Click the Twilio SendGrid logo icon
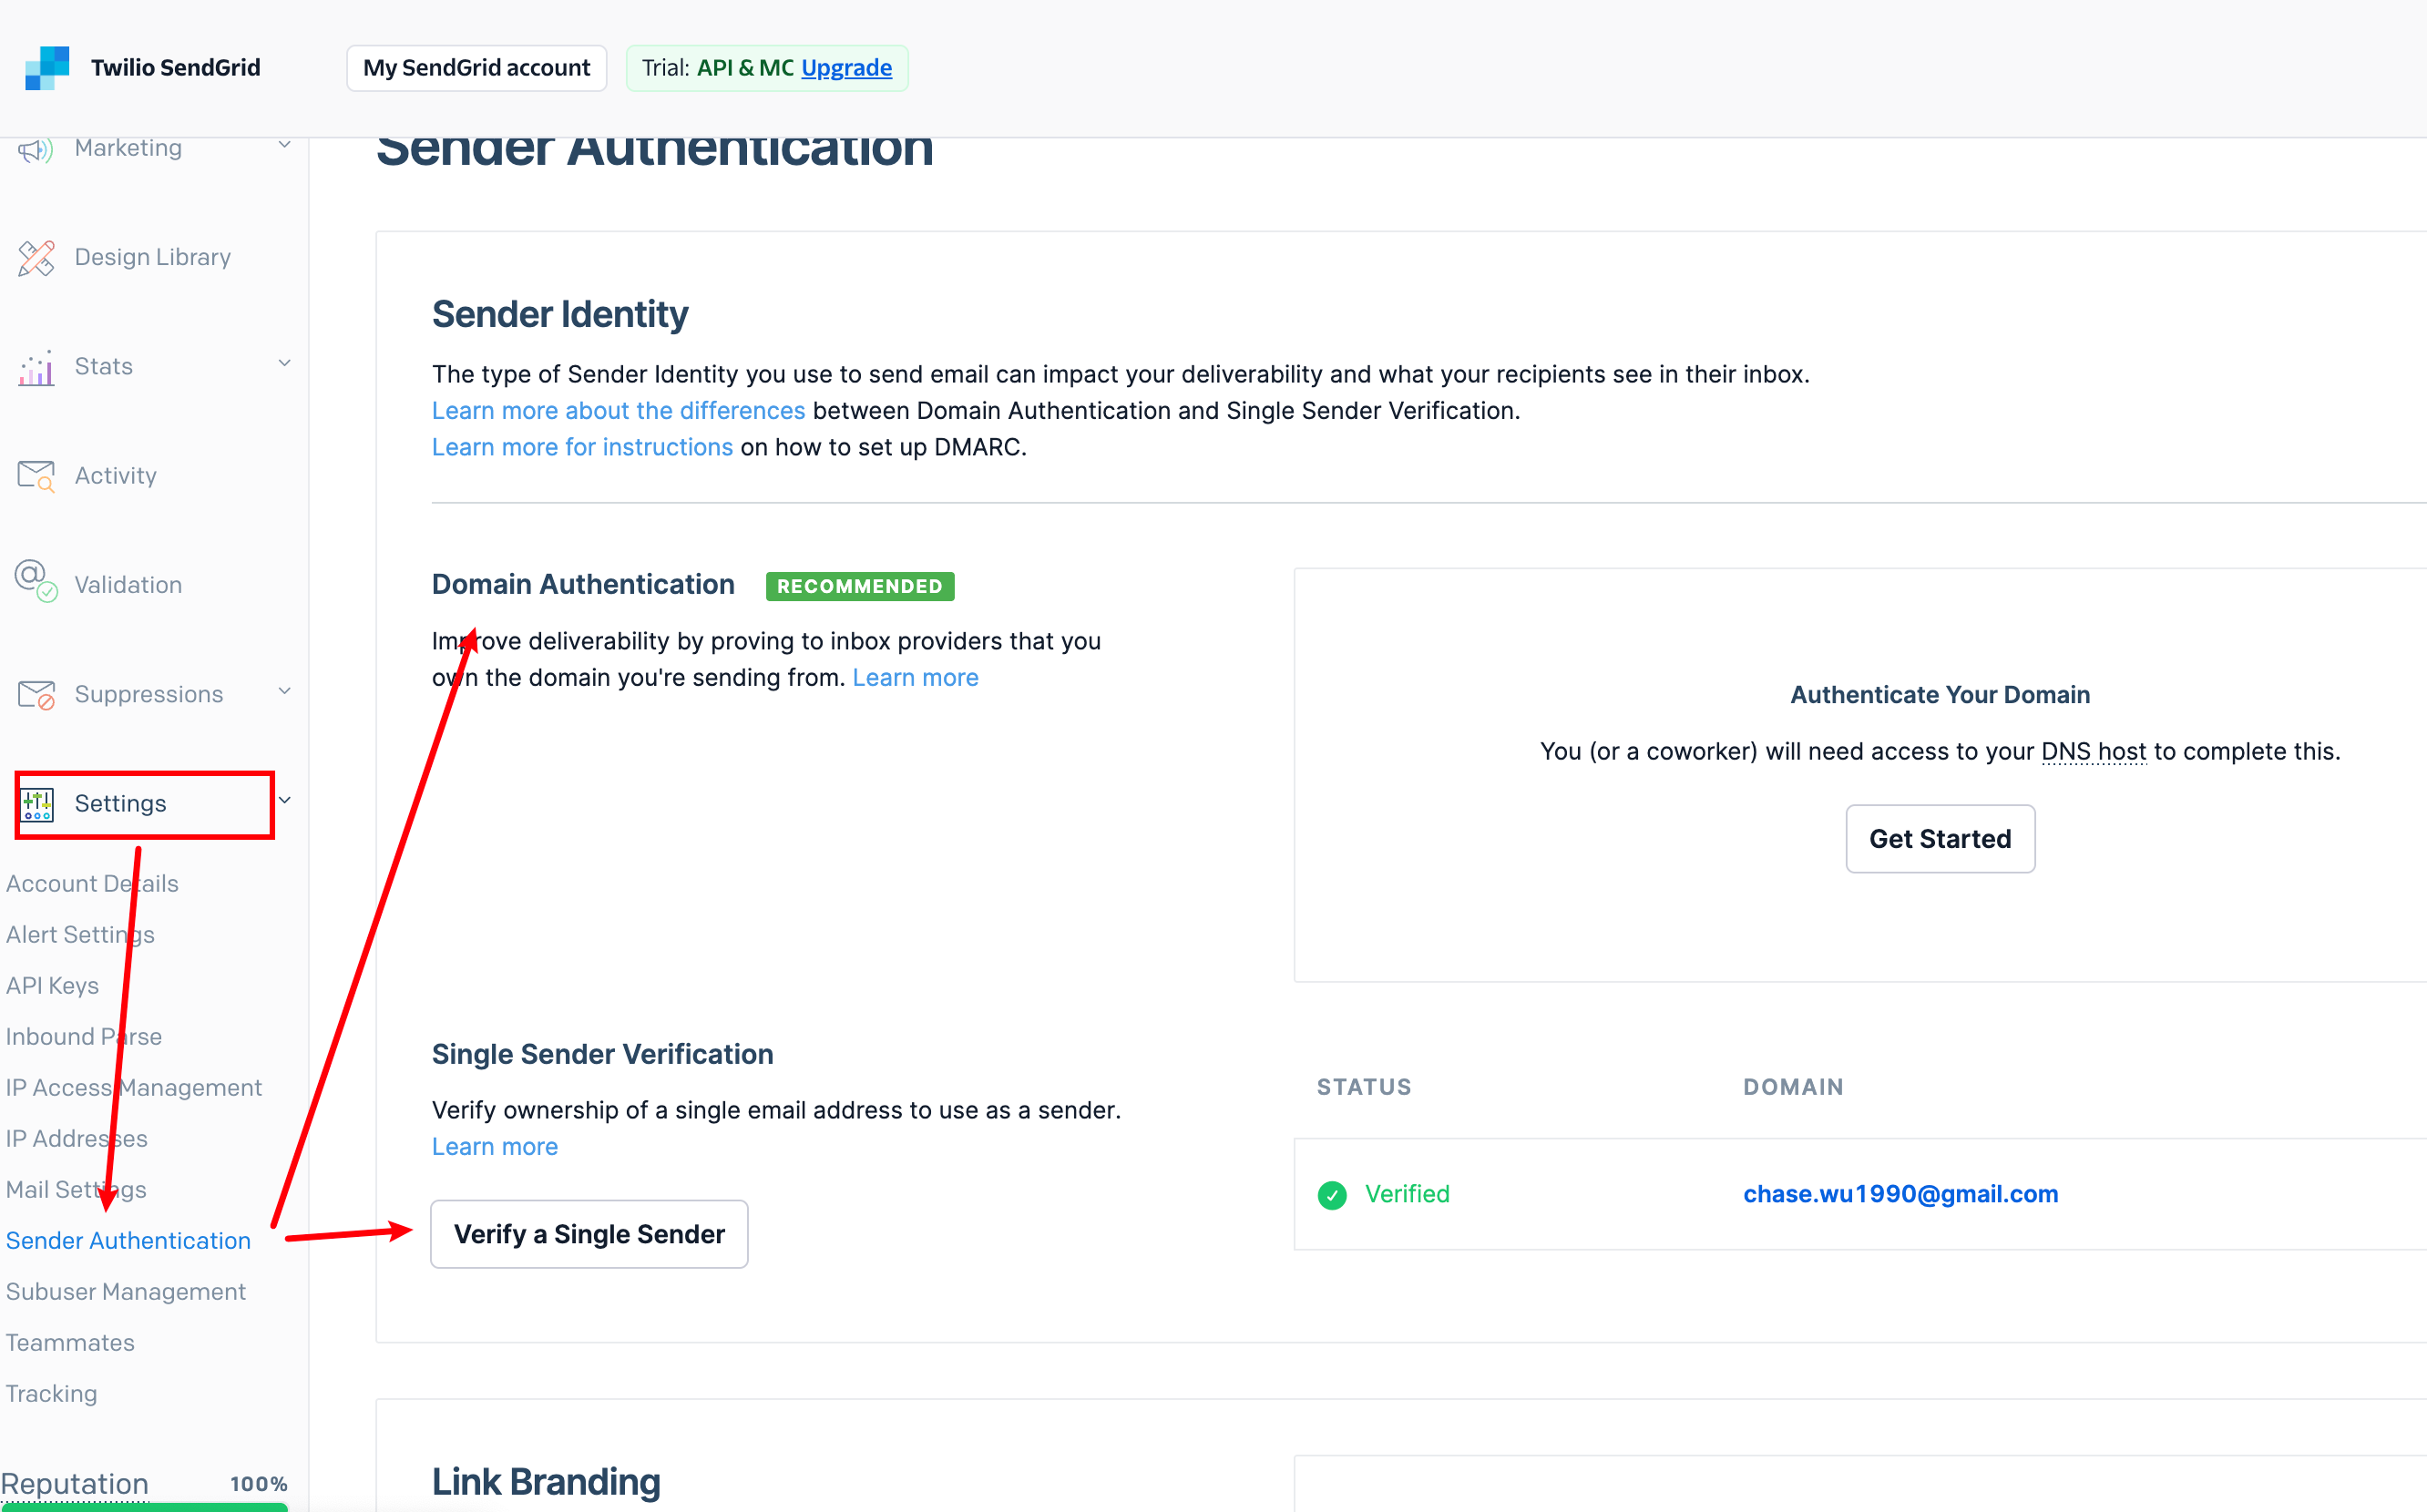2427x1512 pixels. coord(47,68)
